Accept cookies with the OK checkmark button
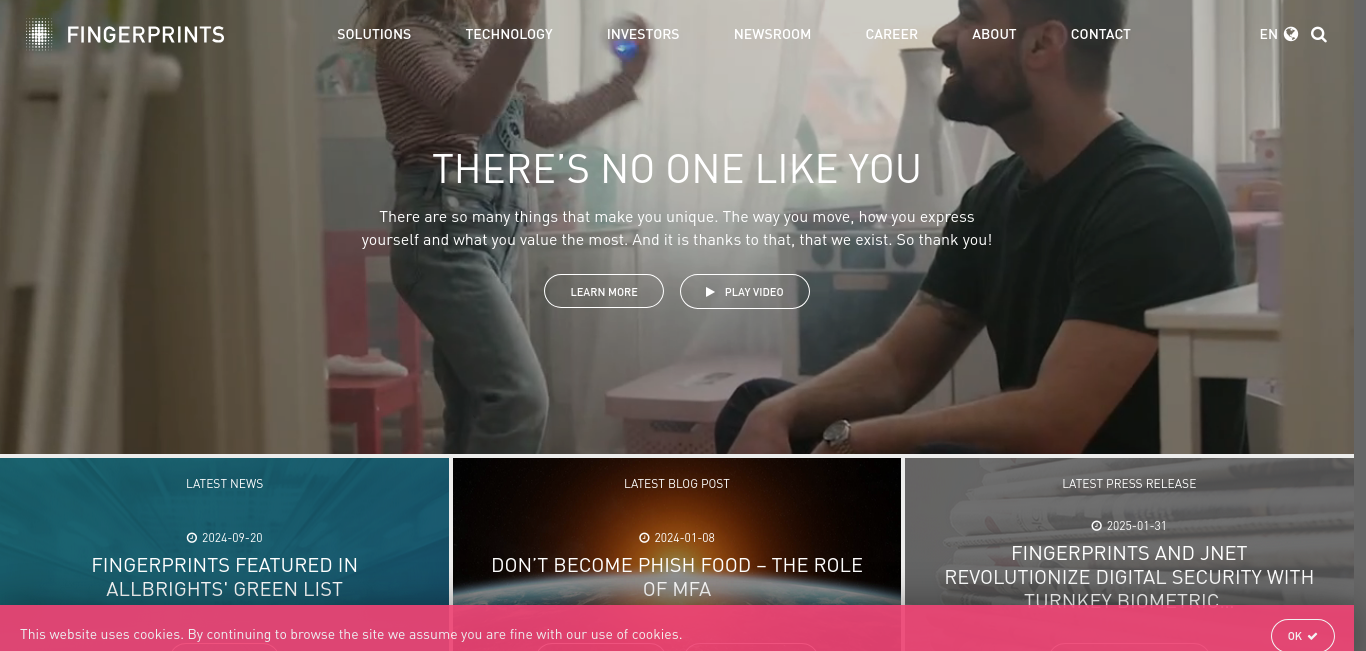The height and width of the screenshot is (651, 1366). point(1303,636)
